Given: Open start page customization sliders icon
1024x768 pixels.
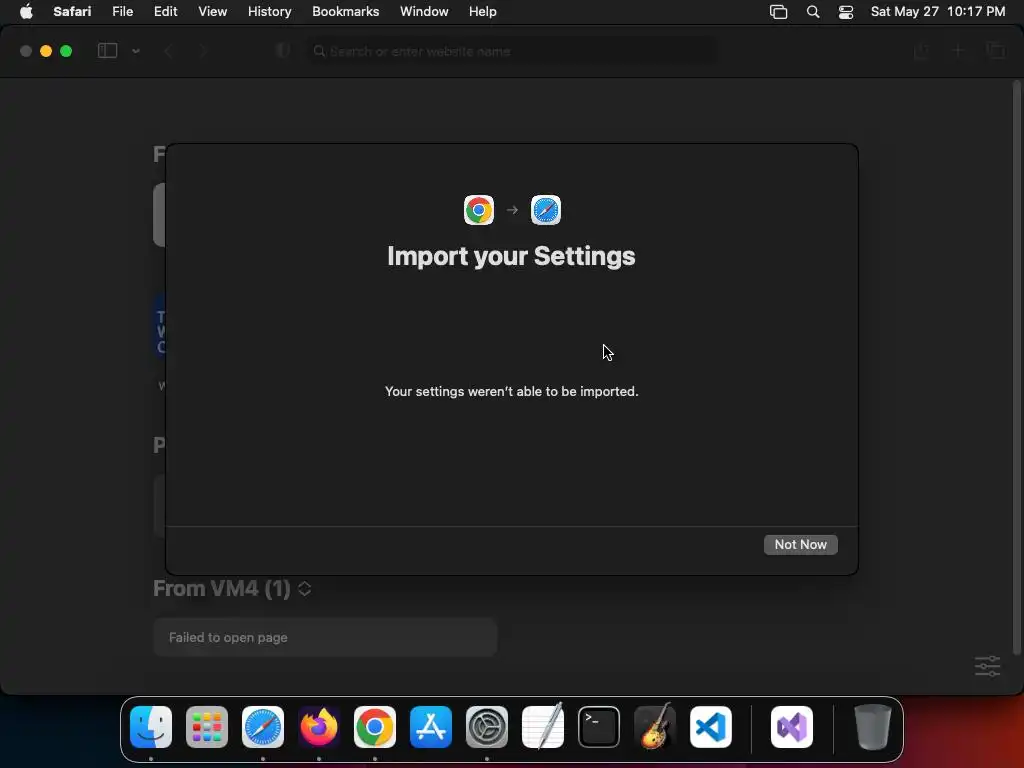Looking at the screenshot, I should [x=987, y=666].
